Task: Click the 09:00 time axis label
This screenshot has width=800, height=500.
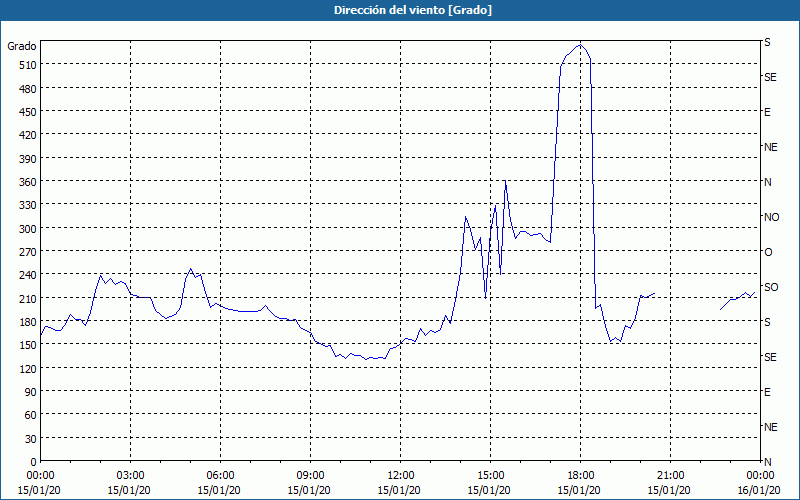Action: (x=310, y=476)
